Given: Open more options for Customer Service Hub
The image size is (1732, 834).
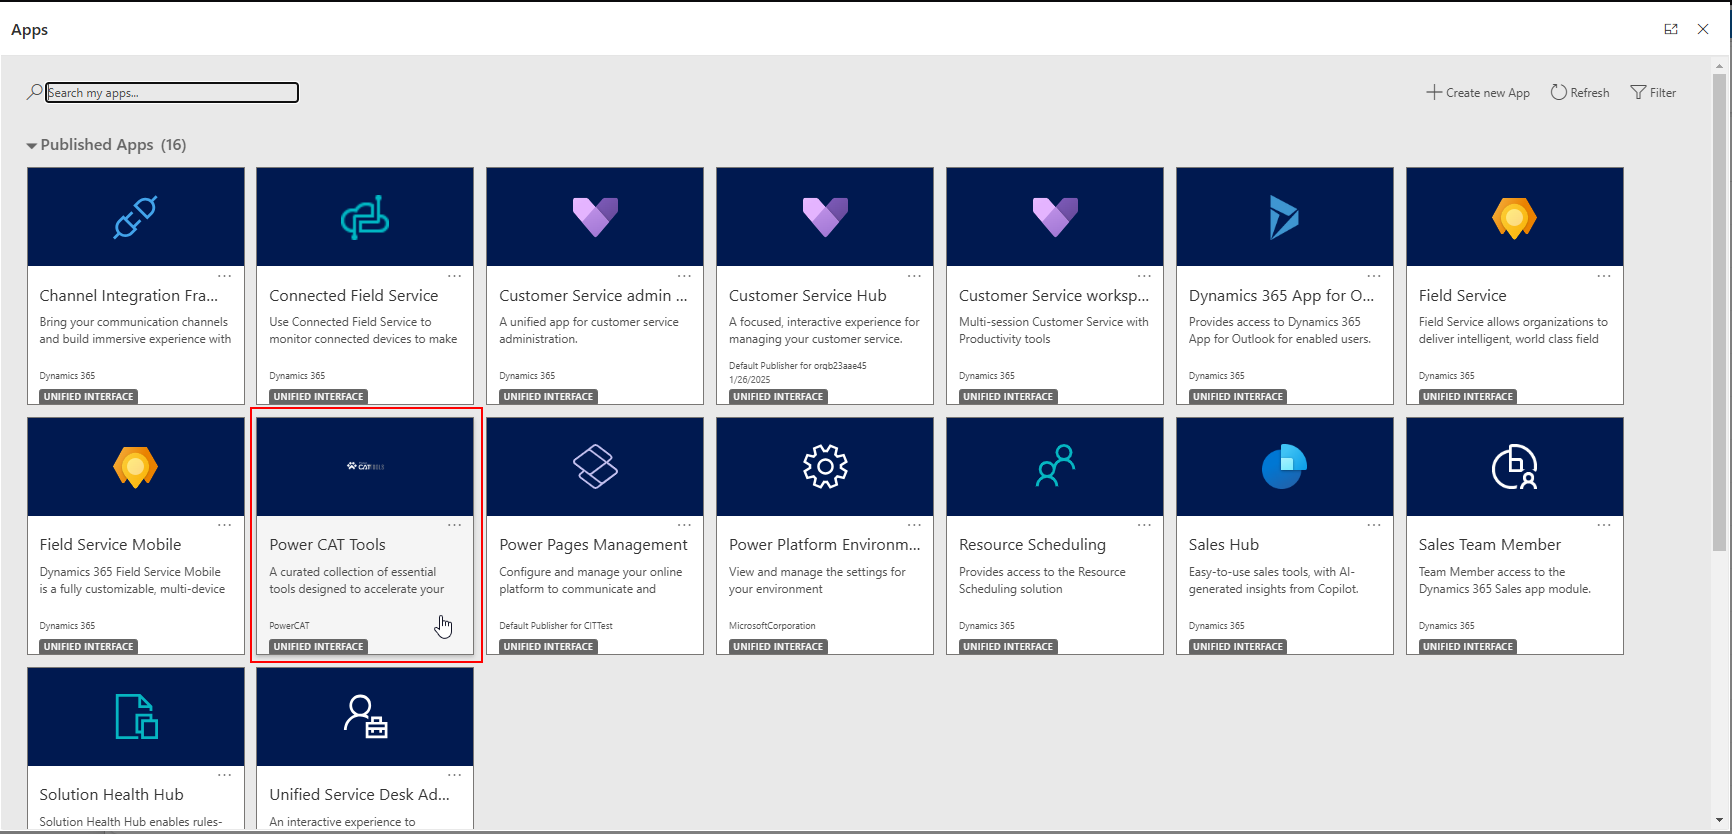Looking at the screenshot, I should click(x=914, y=276).
